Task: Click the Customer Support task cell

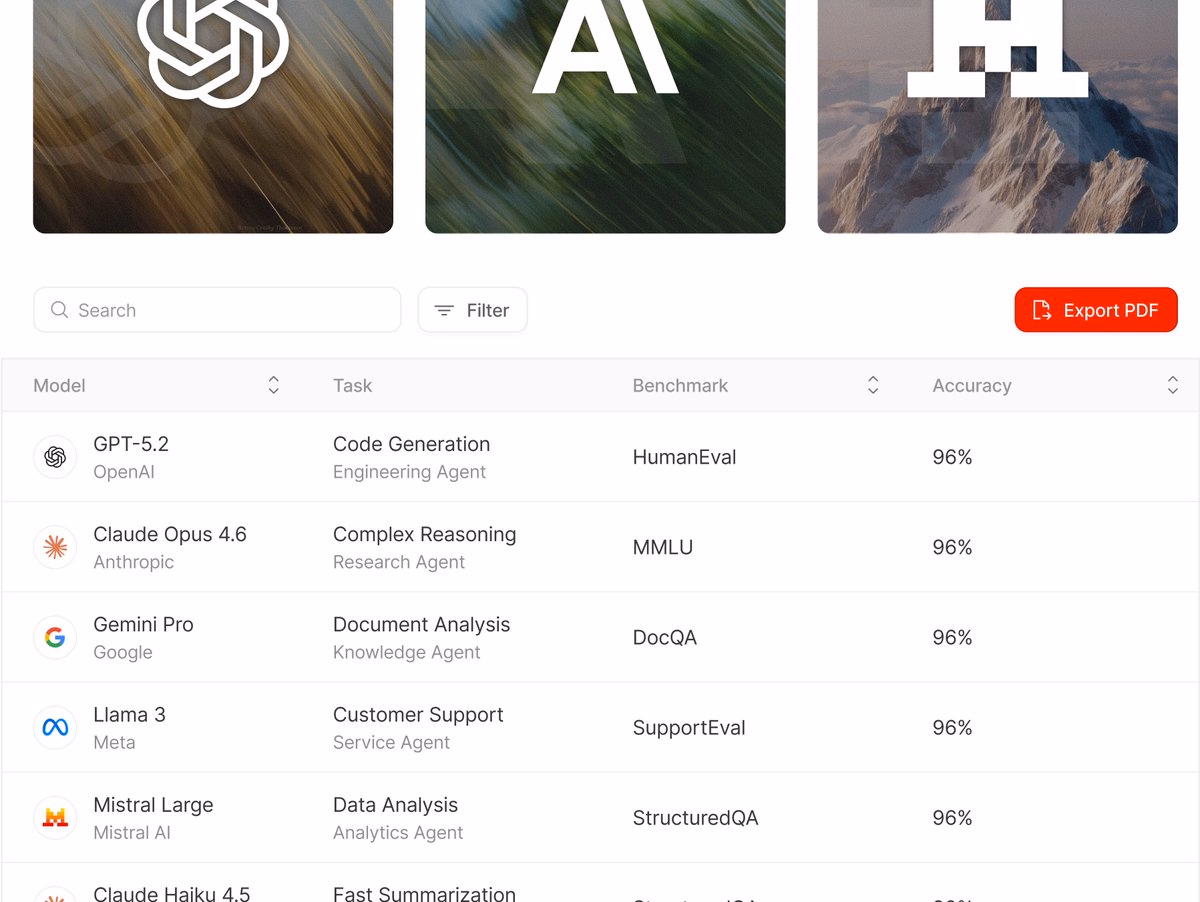Action: [x=418, y=714]
